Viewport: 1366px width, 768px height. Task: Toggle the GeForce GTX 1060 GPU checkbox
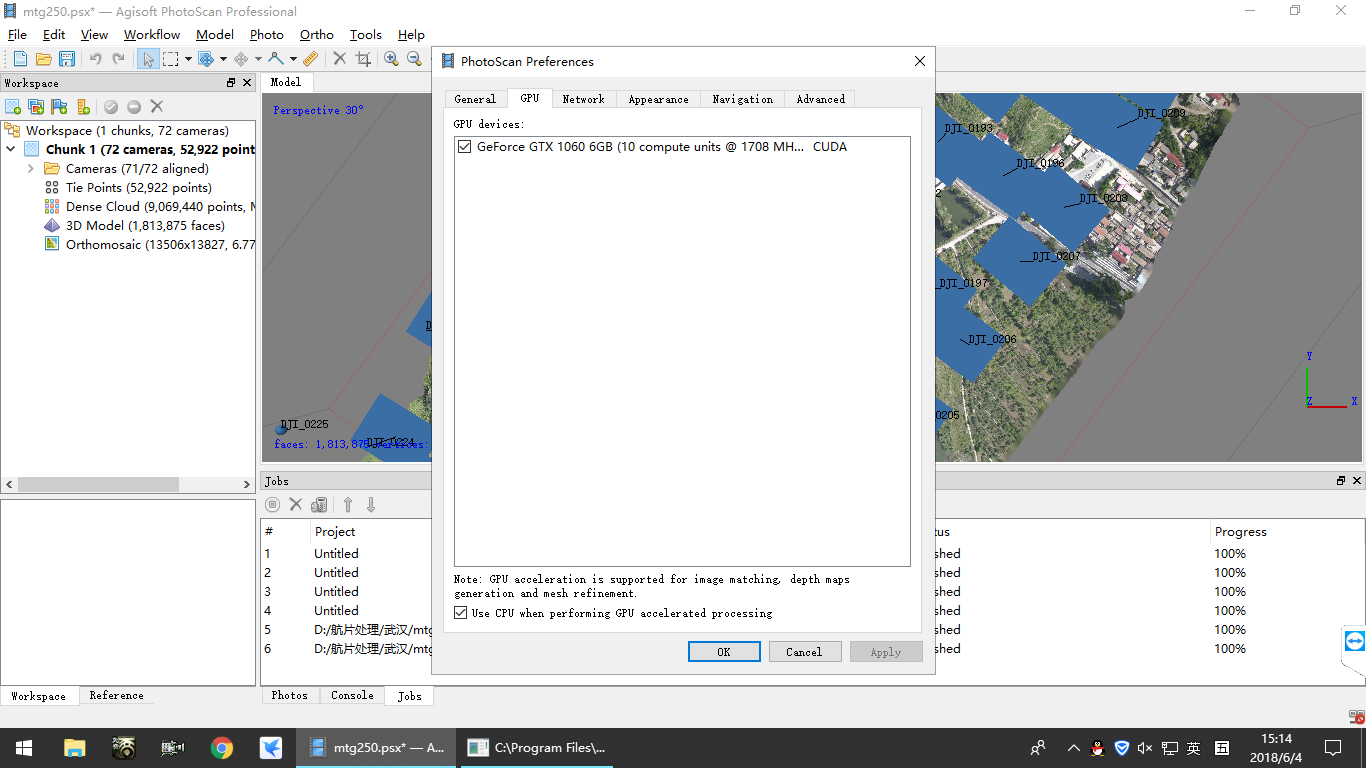pyautogui.click(x=464, y=147)
